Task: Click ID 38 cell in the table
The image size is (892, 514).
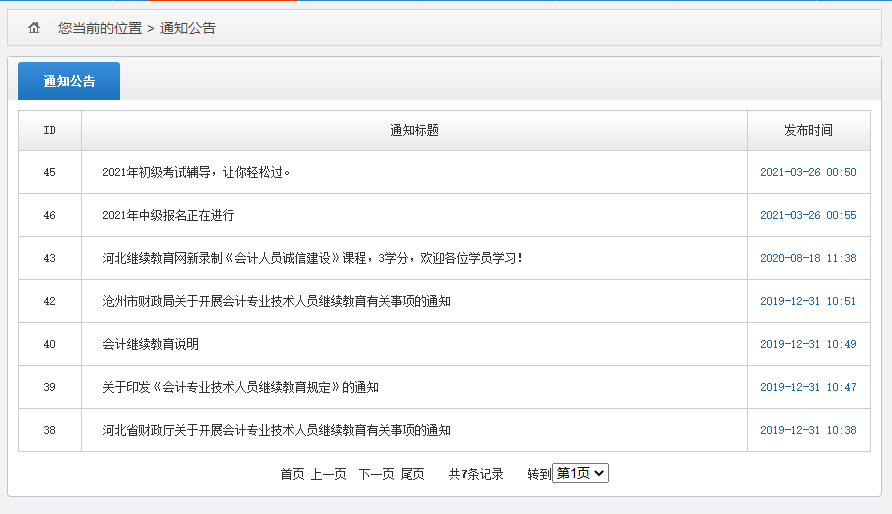Action: (50, 430)
